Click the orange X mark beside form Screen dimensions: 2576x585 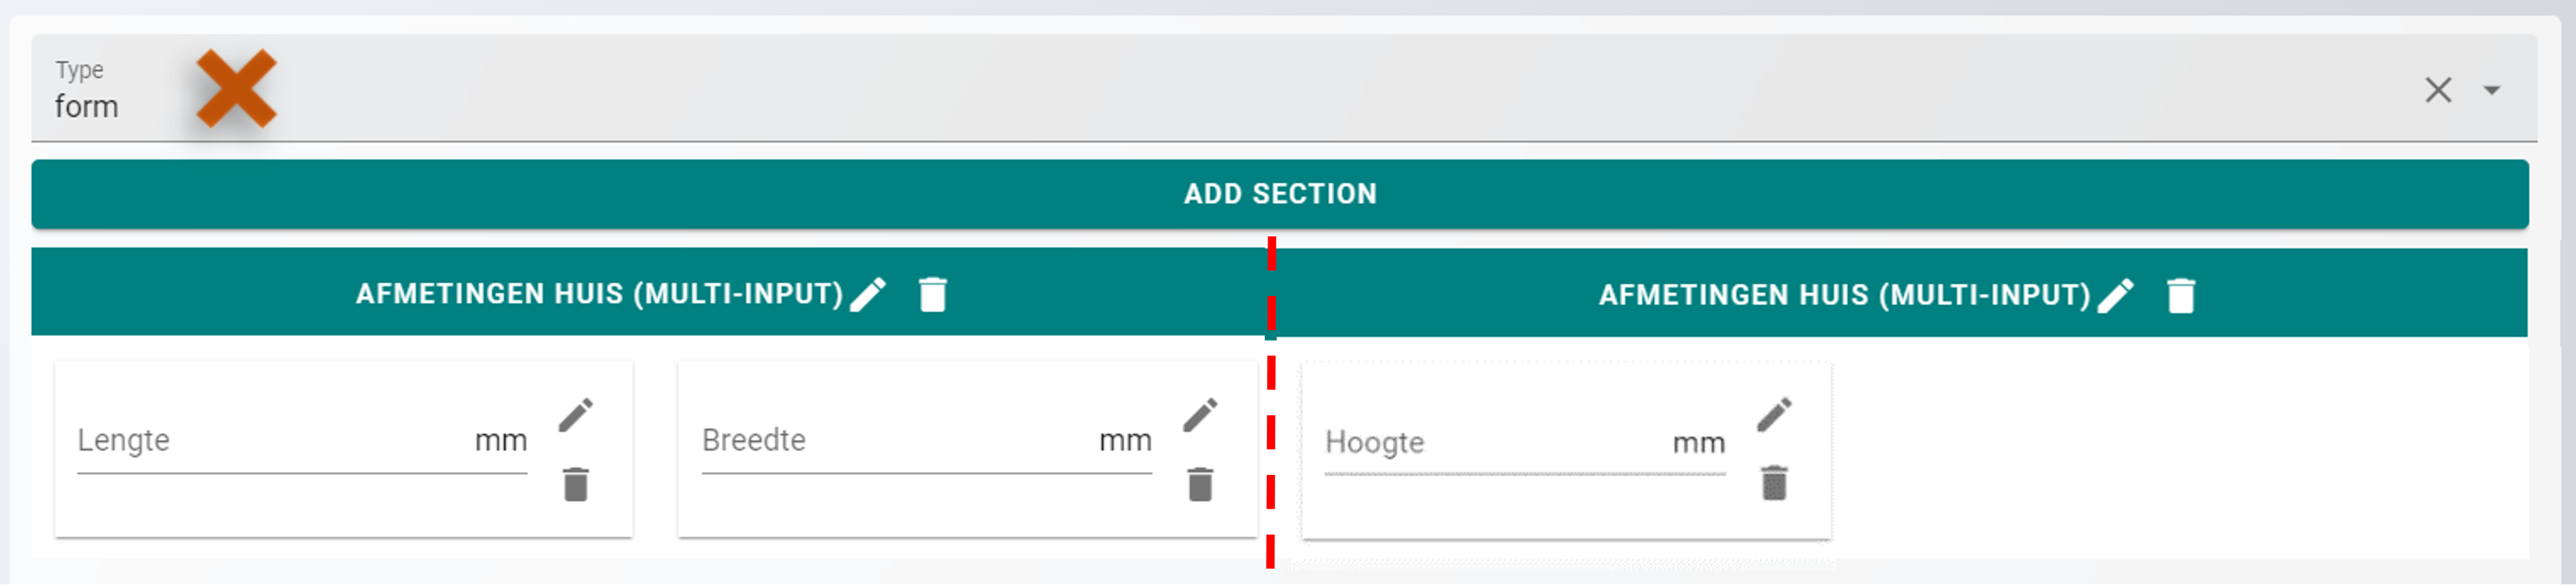pos(236,89)
